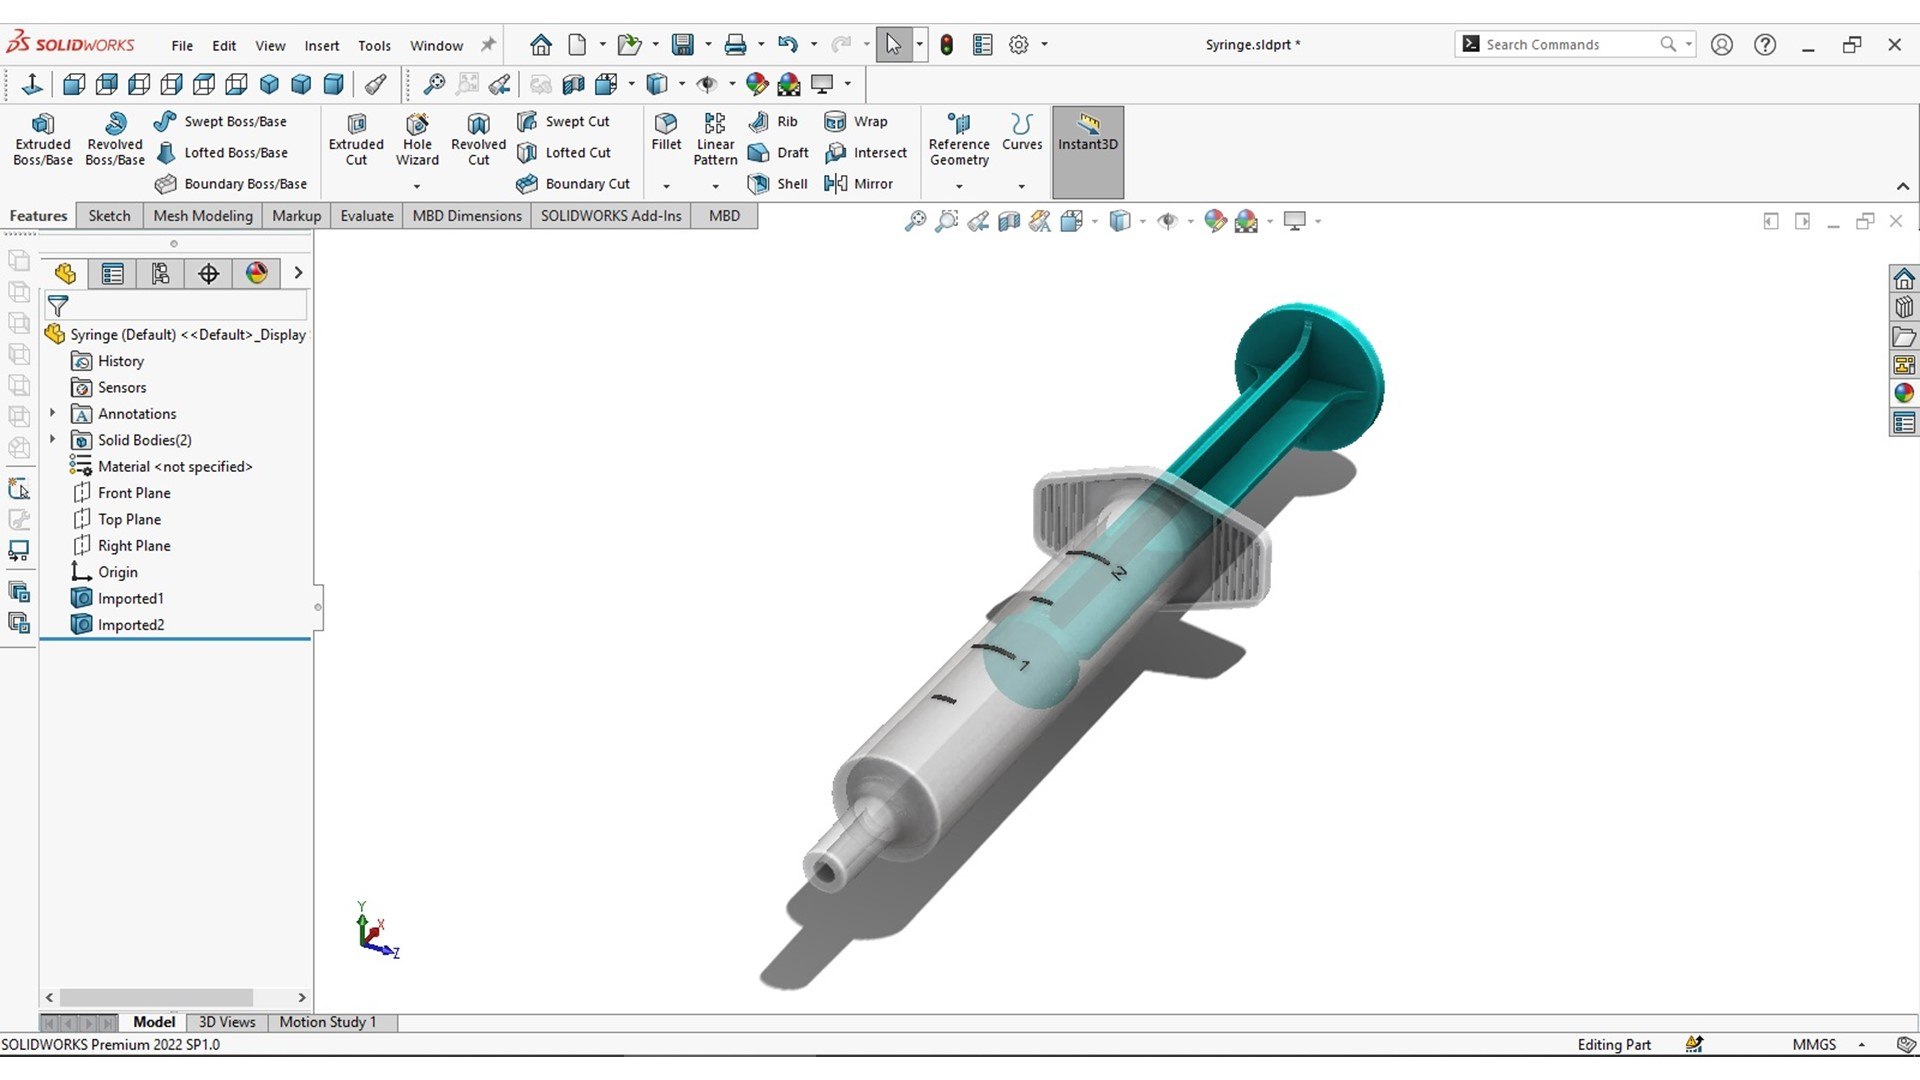Expand the Solid Bodies(2) node
The width and height of the screenshot is (1920, 1080).
pos(53,439)
